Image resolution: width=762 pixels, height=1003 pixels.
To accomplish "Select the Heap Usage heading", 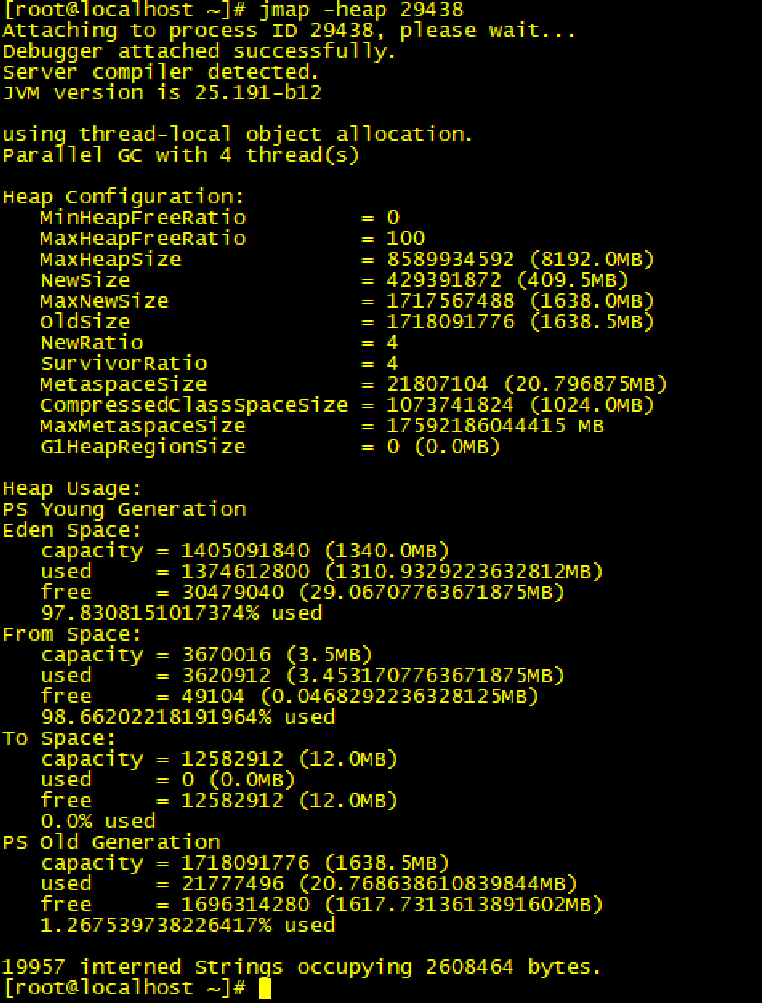I will point(72,489).
